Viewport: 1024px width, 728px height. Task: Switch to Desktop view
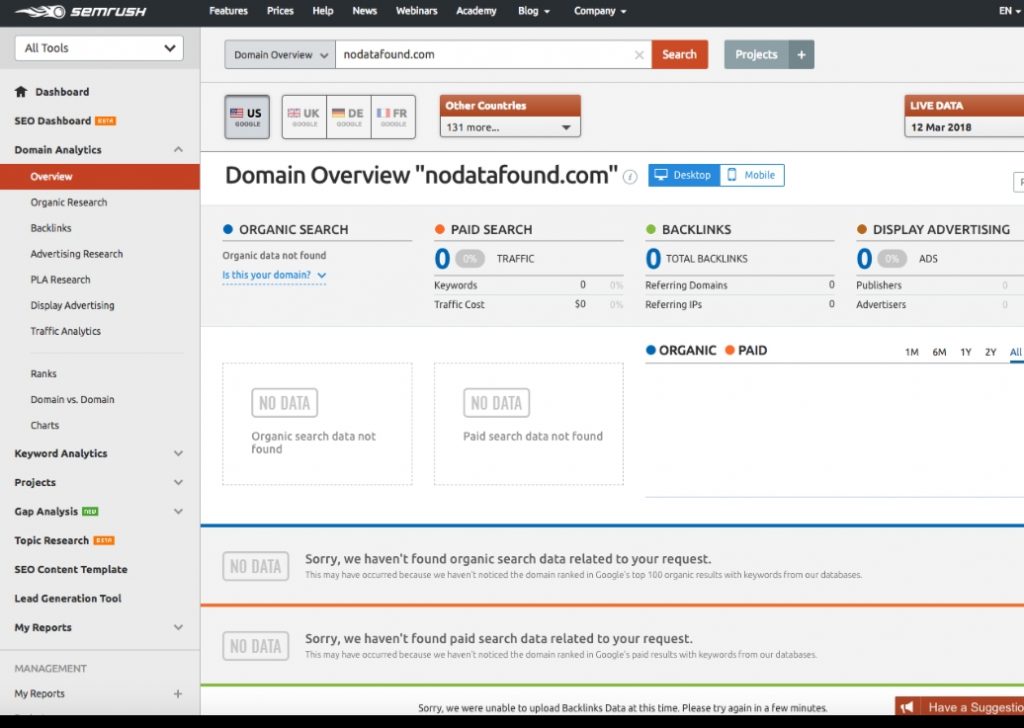pyautogui.click(x=684, y=175)
